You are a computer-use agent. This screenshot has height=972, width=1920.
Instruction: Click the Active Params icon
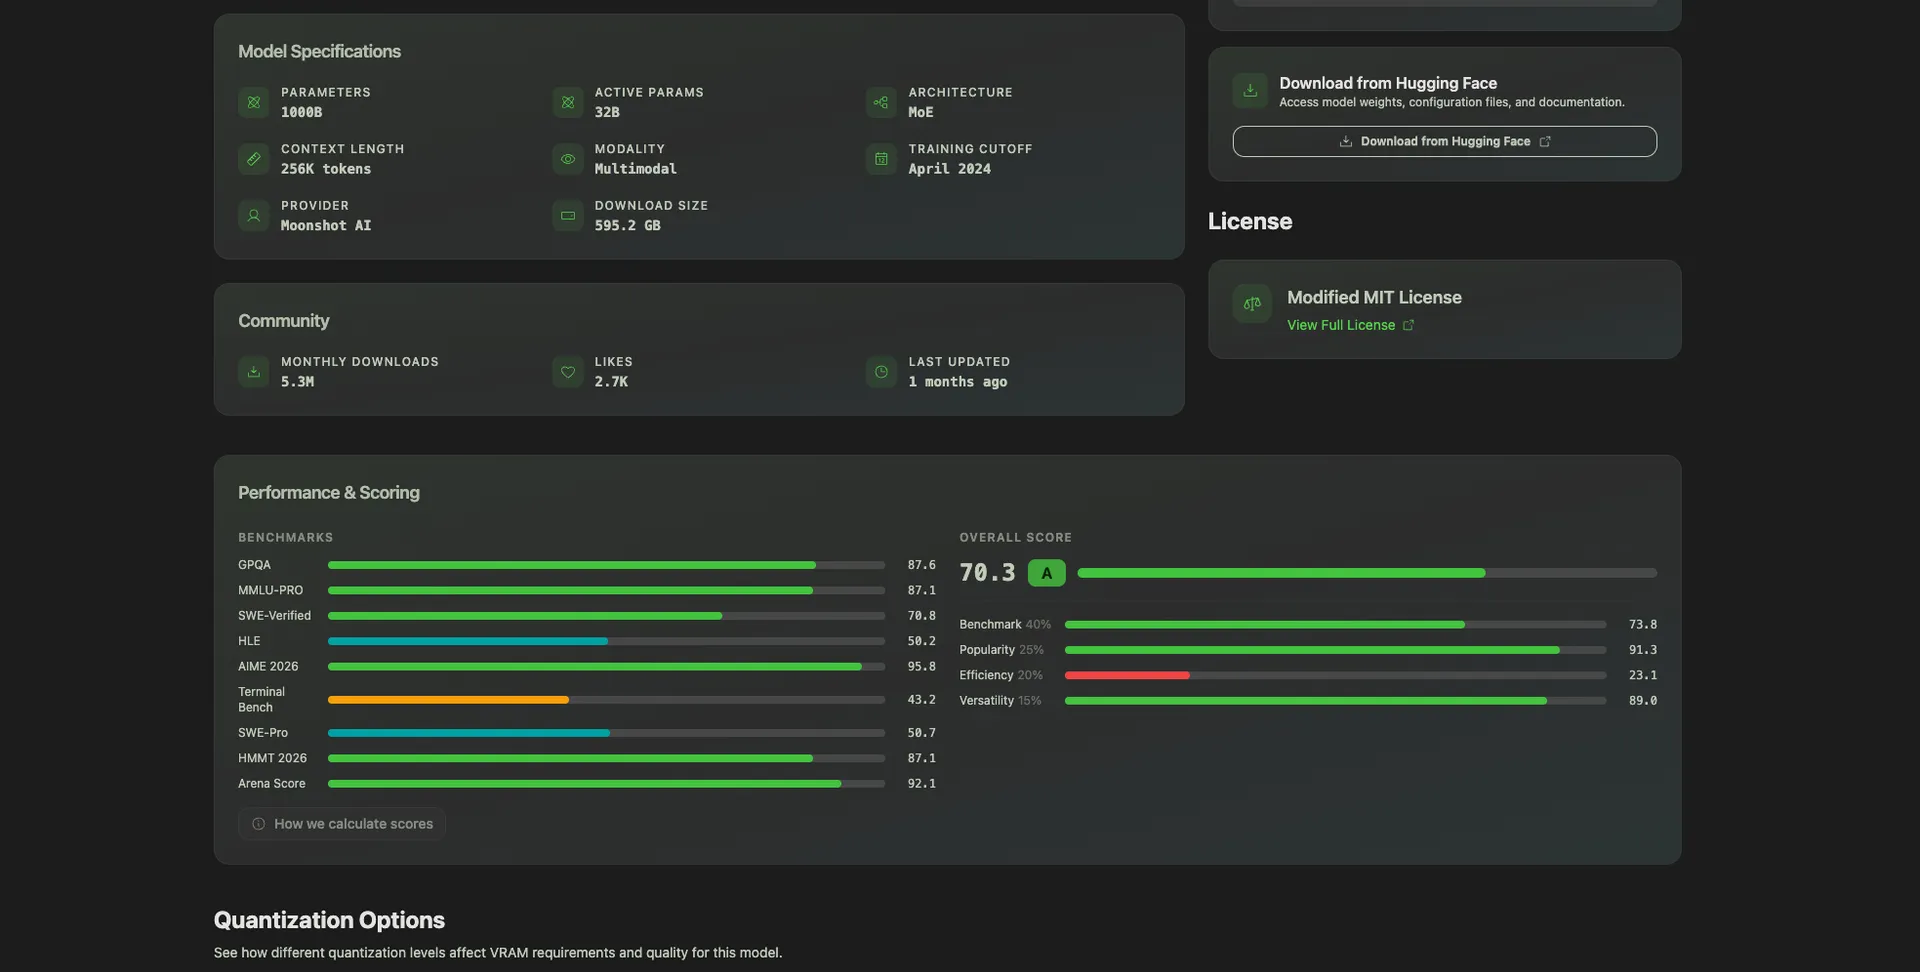[567, 102]
